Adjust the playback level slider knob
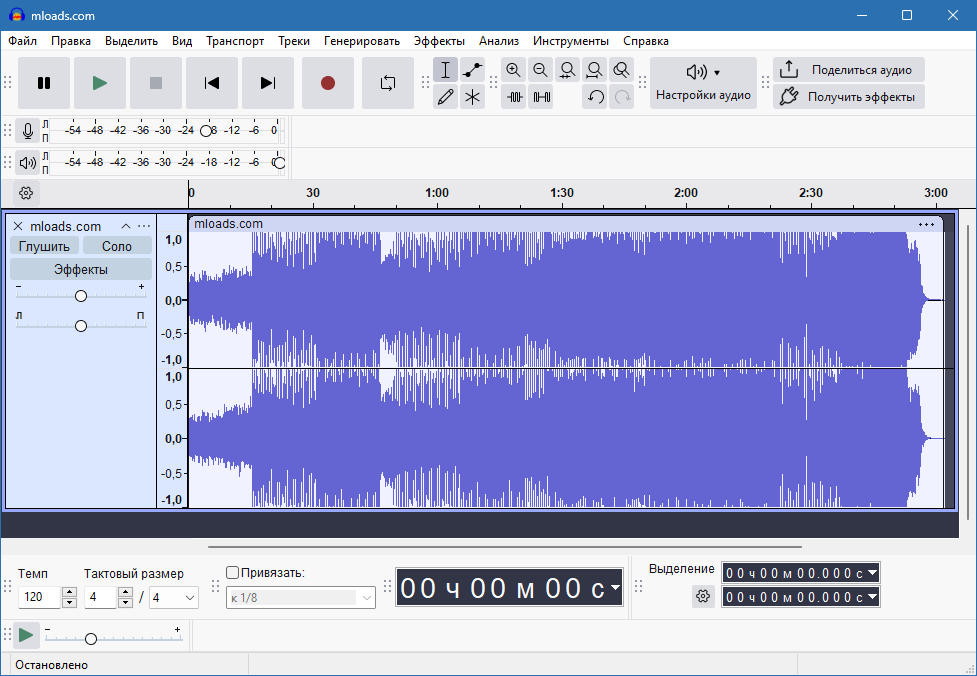The image size is (977, 676). [x=279, y=163]
